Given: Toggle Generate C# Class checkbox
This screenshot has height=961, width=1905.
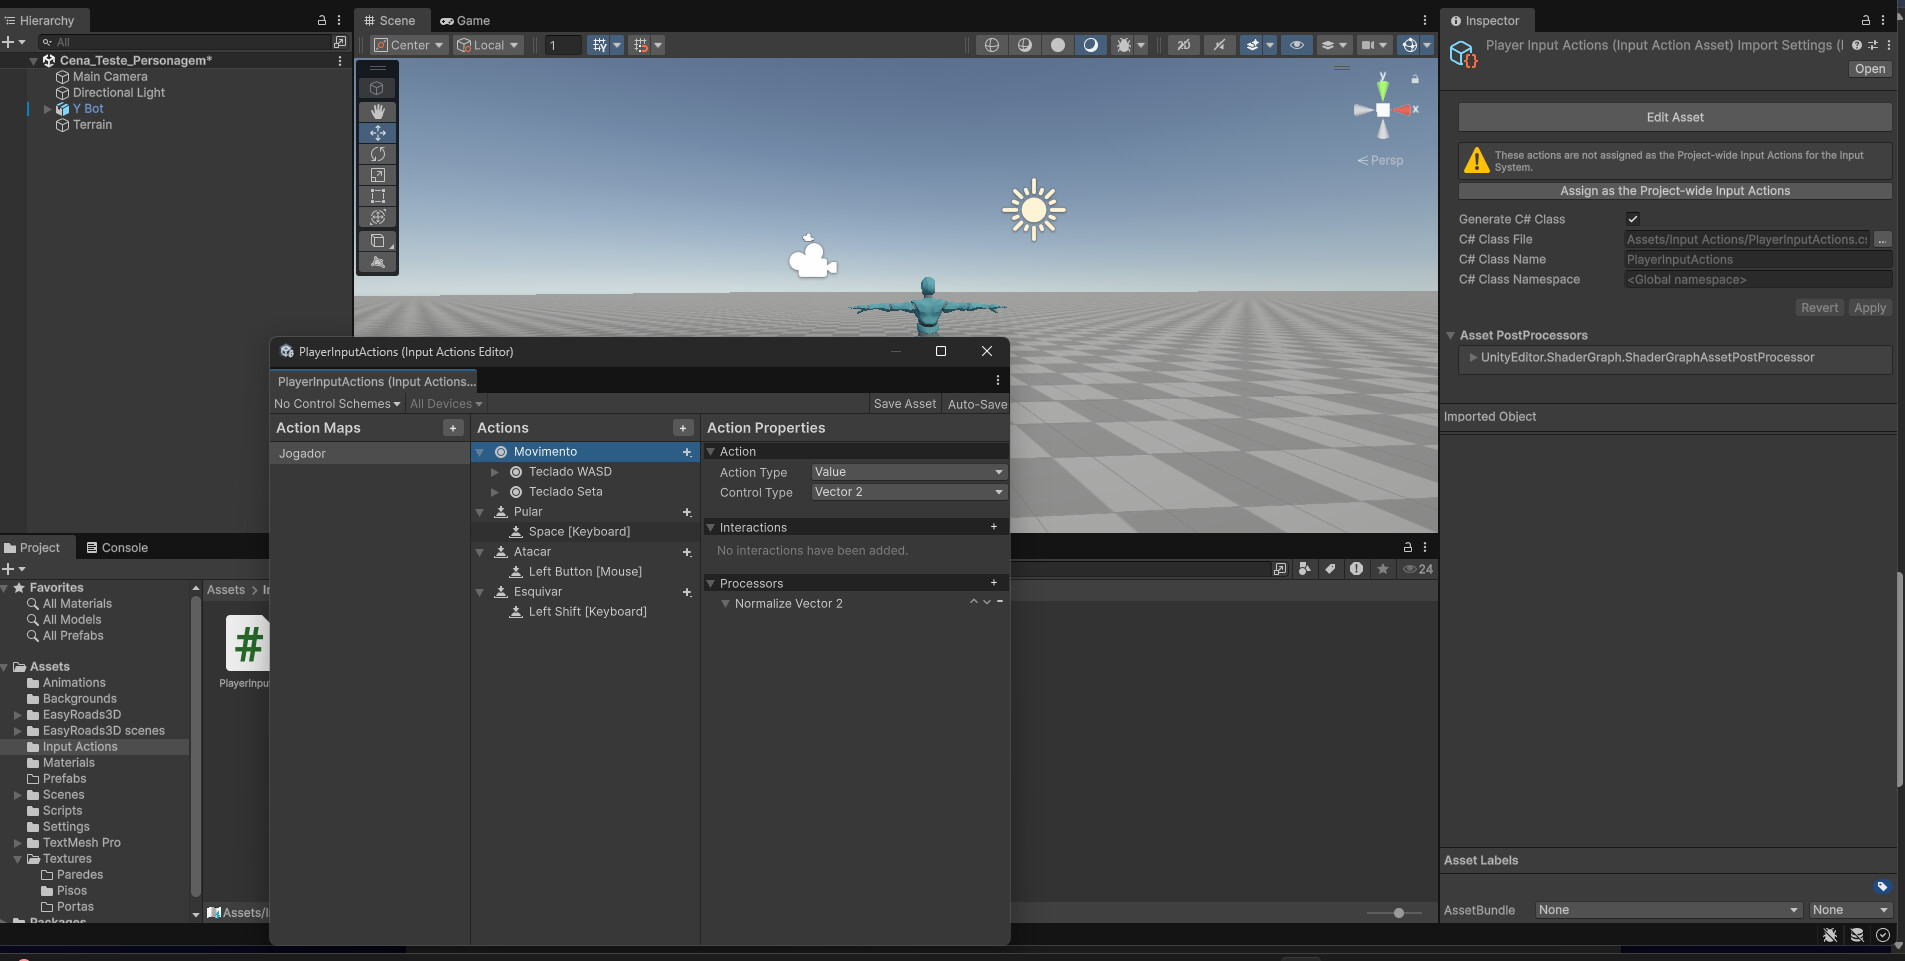Looking at the screenshot, I should [1633, 219].
